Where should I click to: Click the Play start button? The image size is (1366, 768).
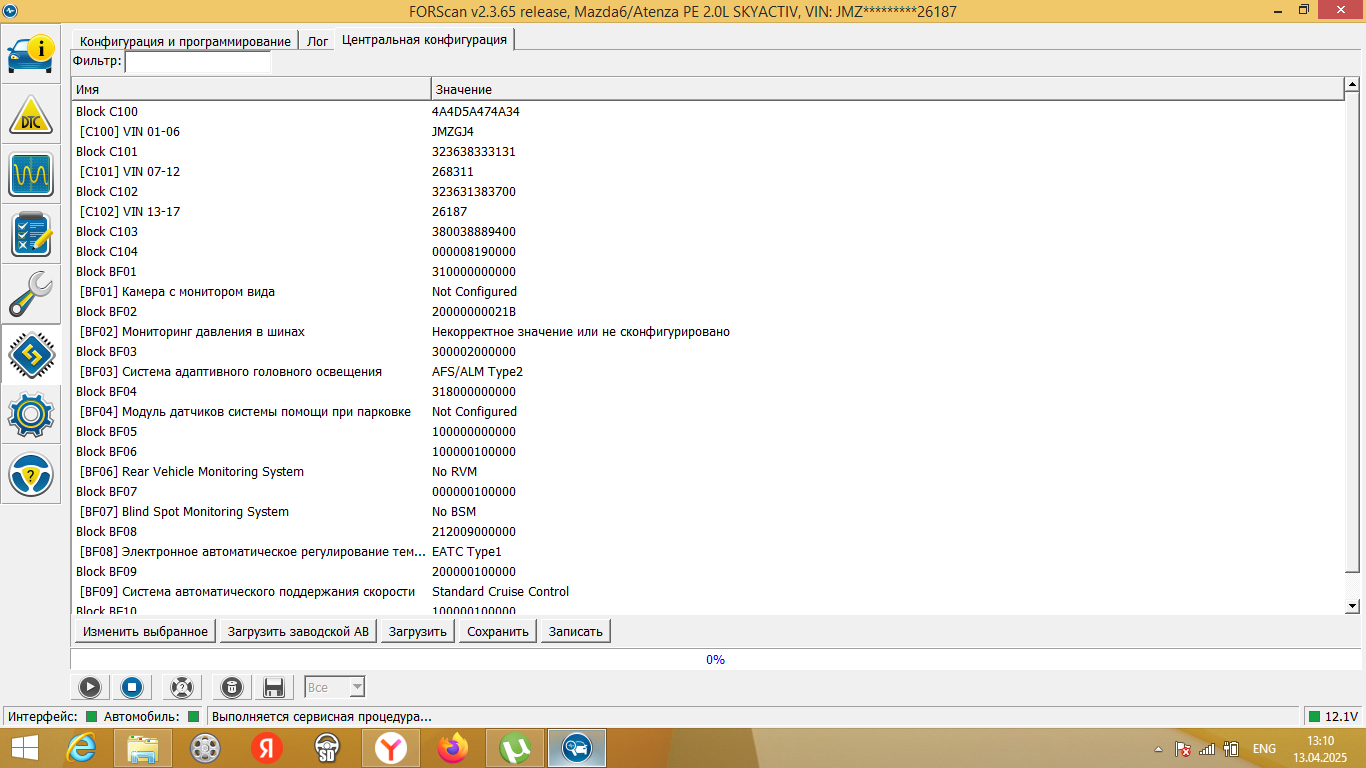pos(89,687)
